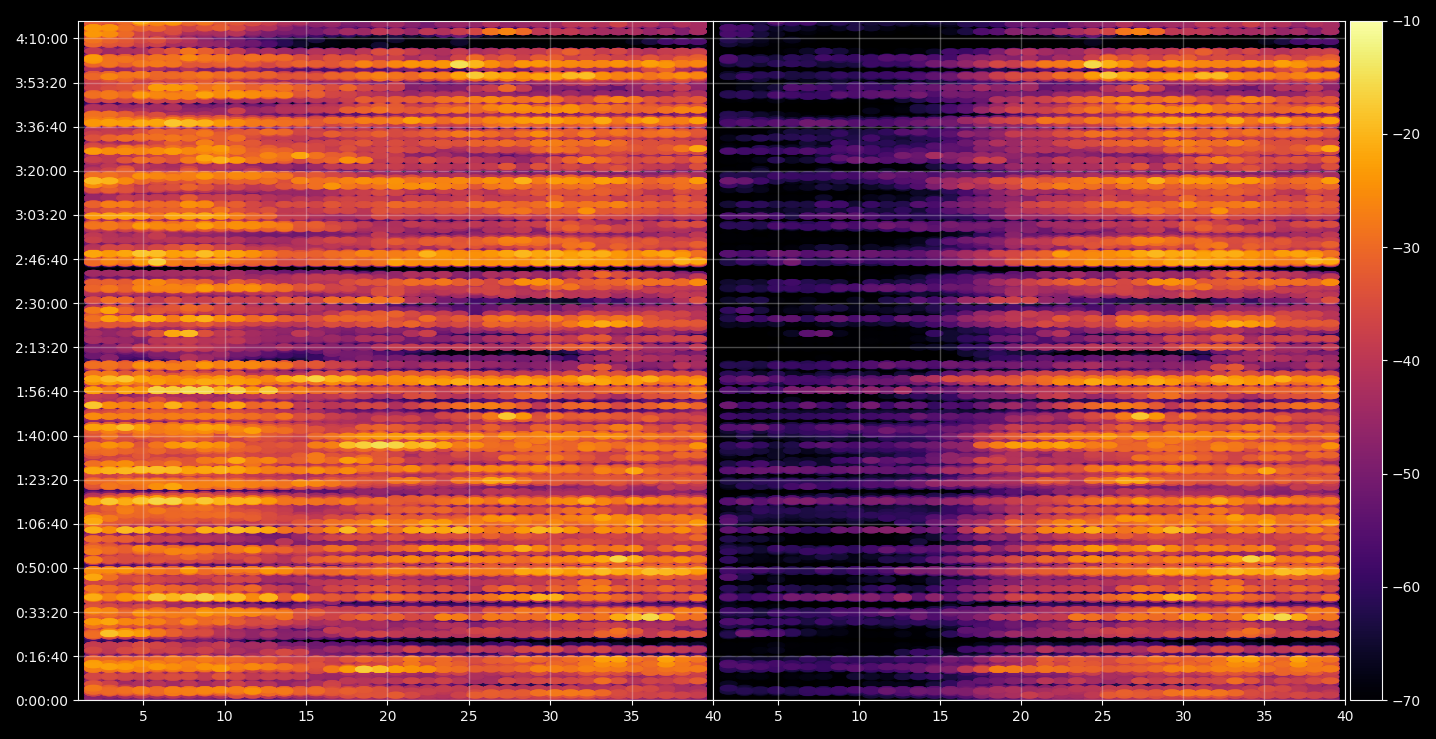Select the 1:23:20 y-axis label
This screenshot has width=1436, height=739.
pos(42,479)
